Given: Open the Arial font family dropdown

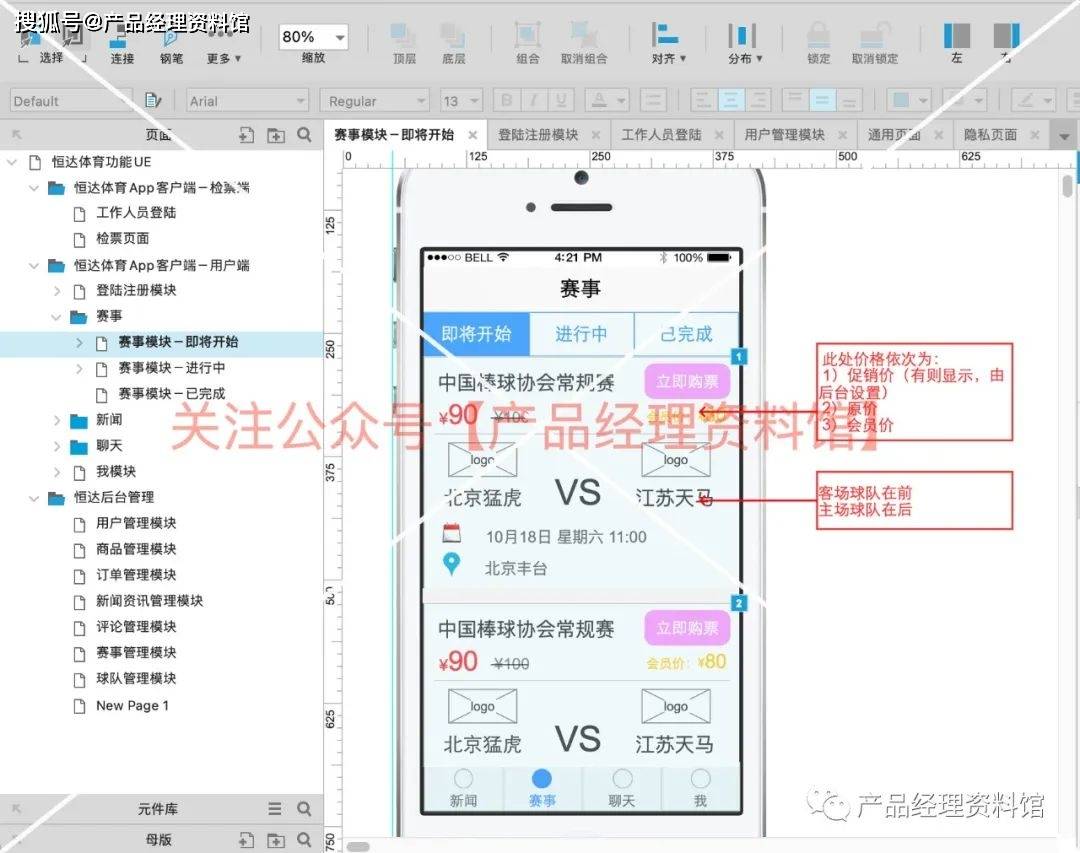Looking at the screenshot, I should pyautogui.click(x=245, y=100).
